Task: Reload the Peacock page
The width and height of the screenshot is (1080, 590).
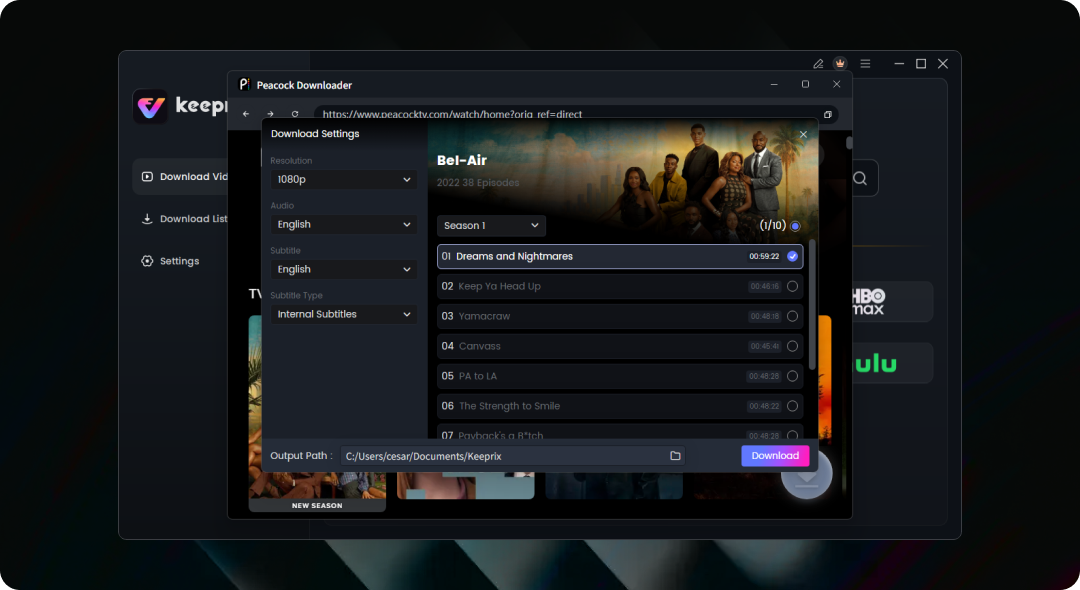Action: tap(295, 114)
